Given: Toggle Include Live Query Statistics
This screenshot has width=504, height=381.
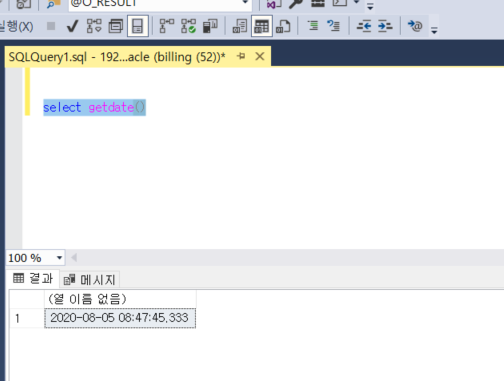Looking at the screenshot, I should coord(188,26).
